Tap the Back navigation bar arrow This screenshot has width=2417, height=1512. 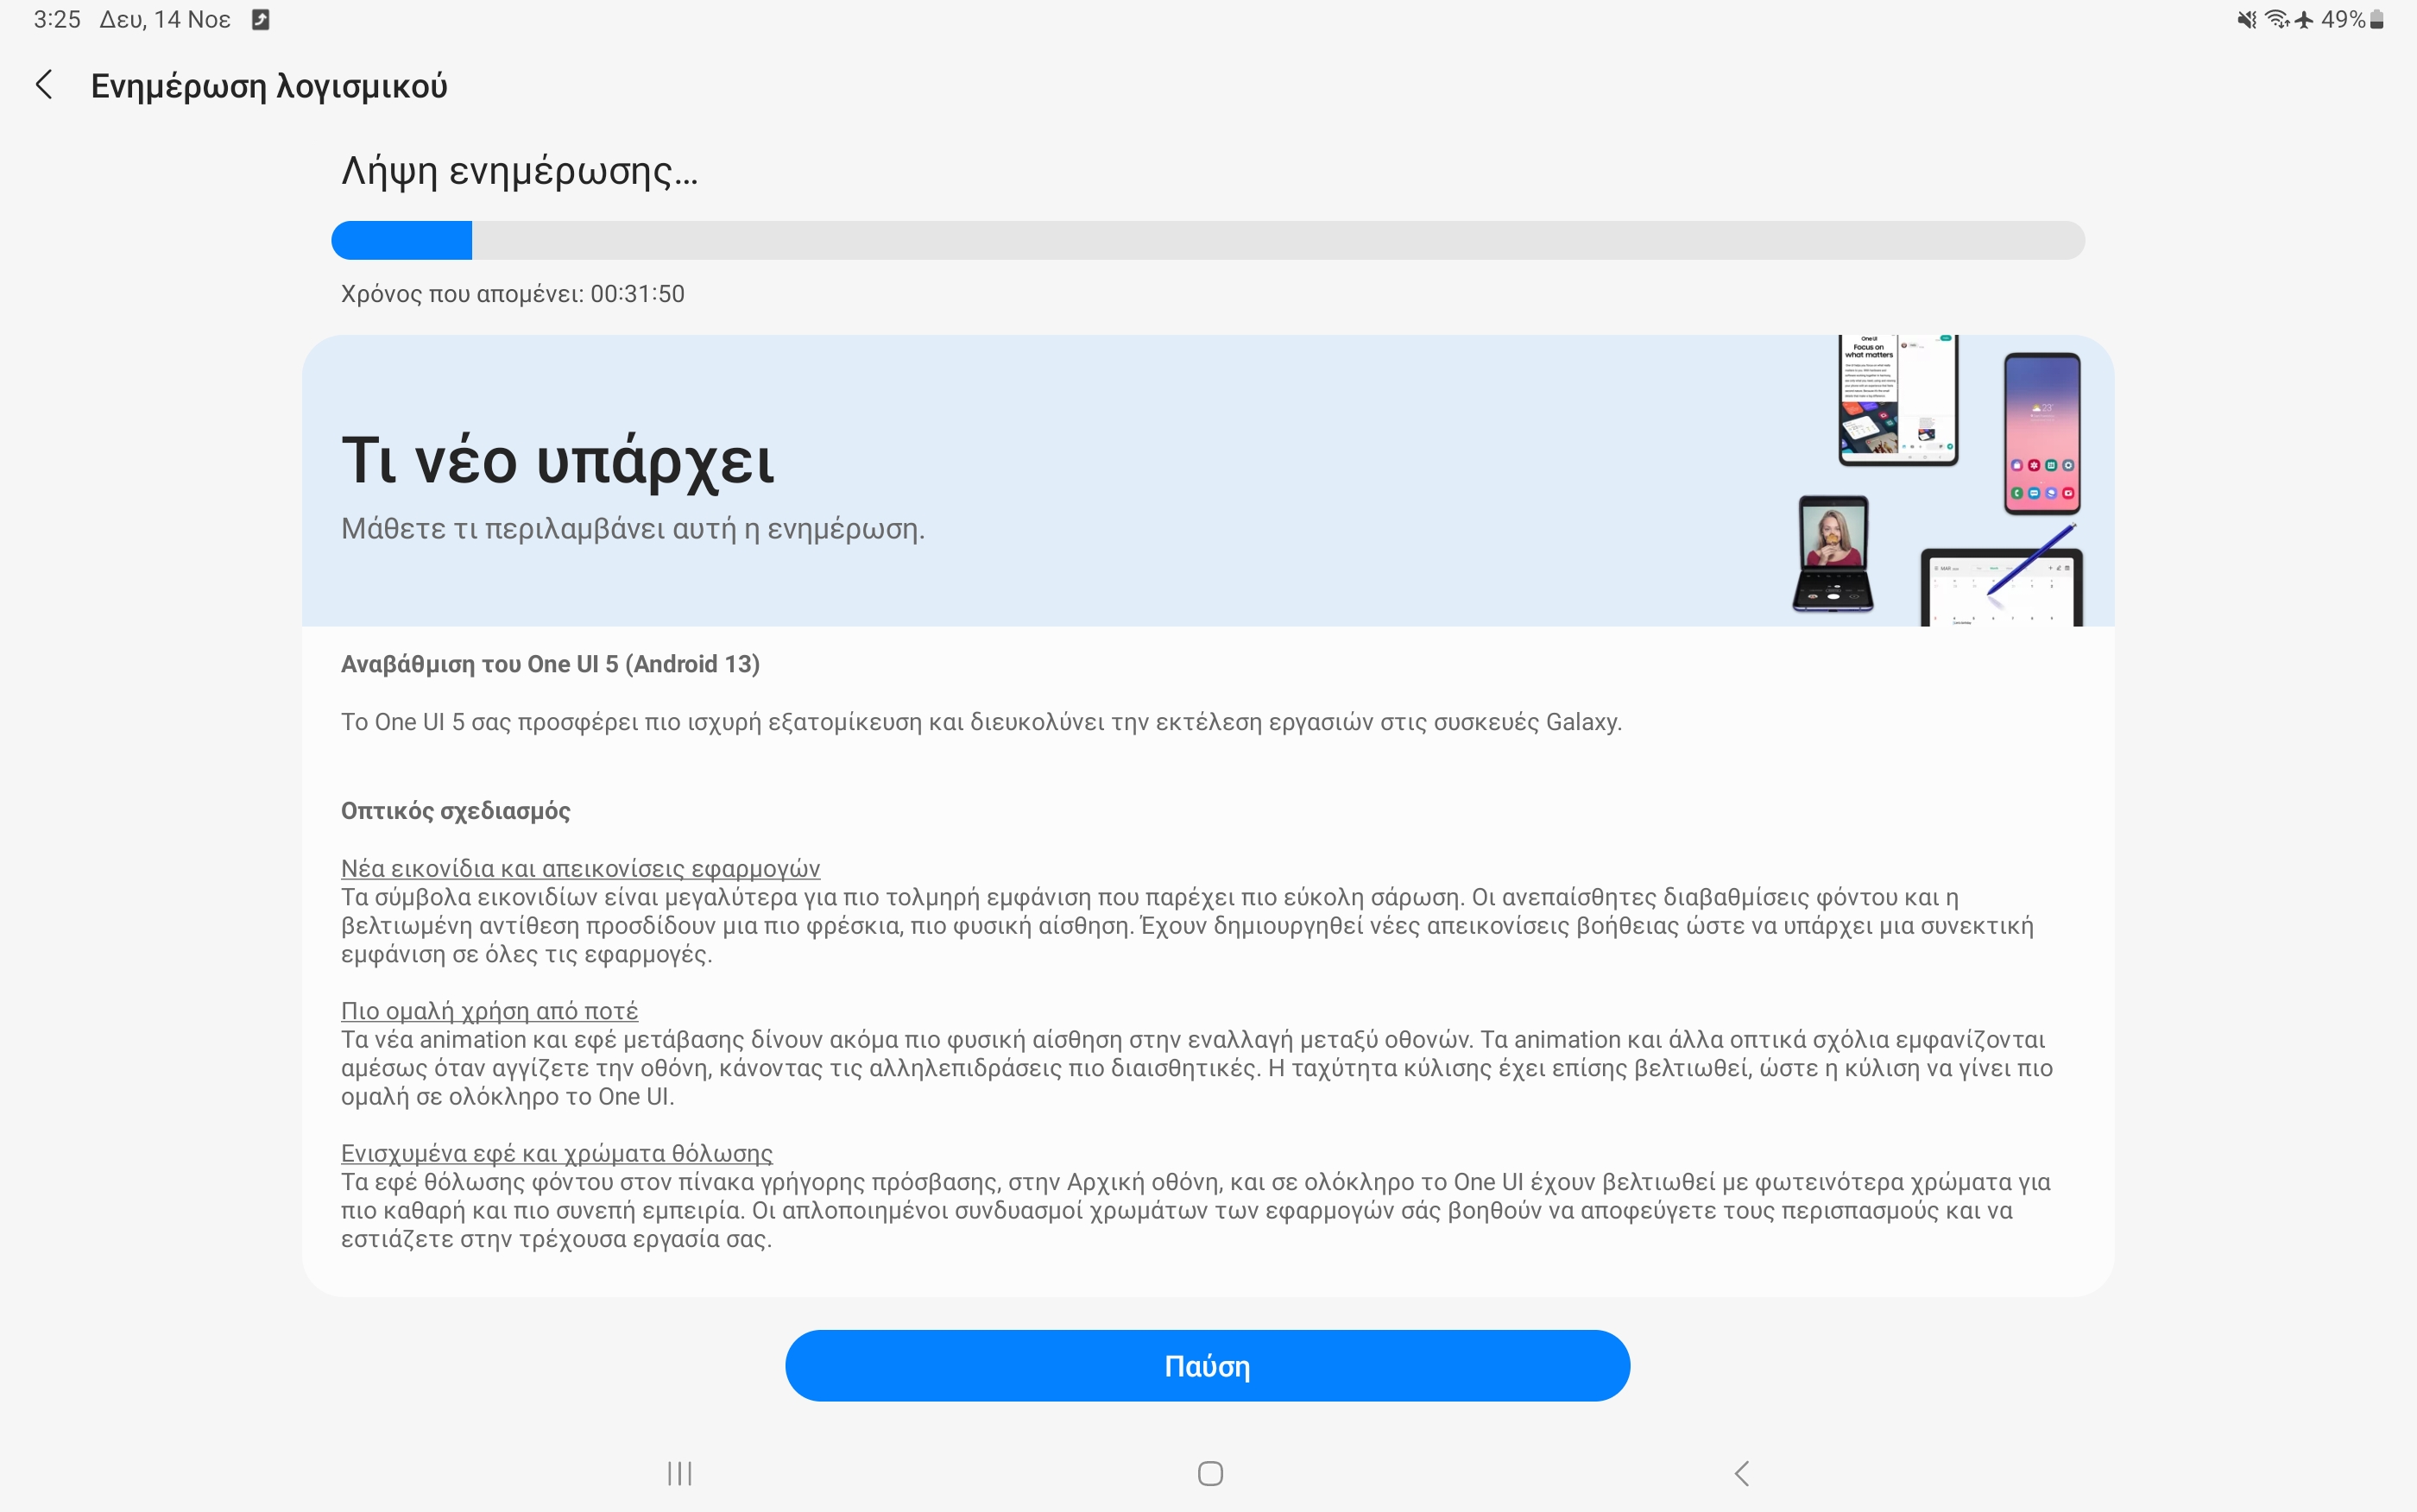click(x=1741, y=1473)
